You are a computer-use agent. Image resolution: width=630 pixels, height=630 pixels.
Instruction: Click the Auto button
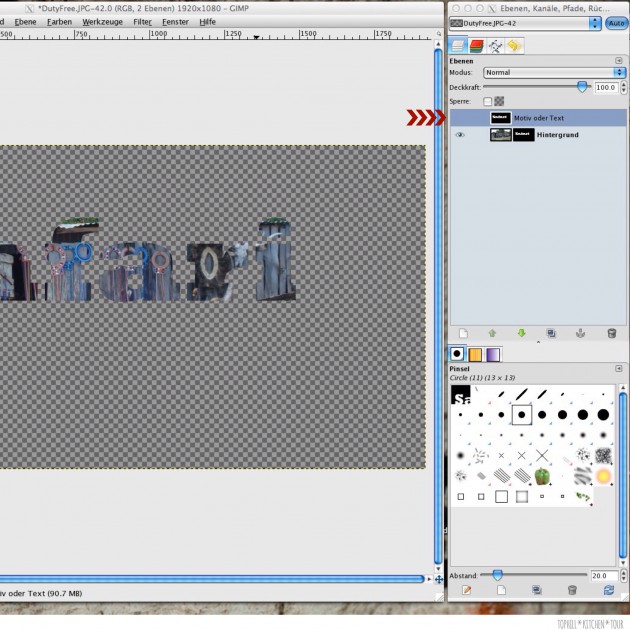tap(616, 23)
